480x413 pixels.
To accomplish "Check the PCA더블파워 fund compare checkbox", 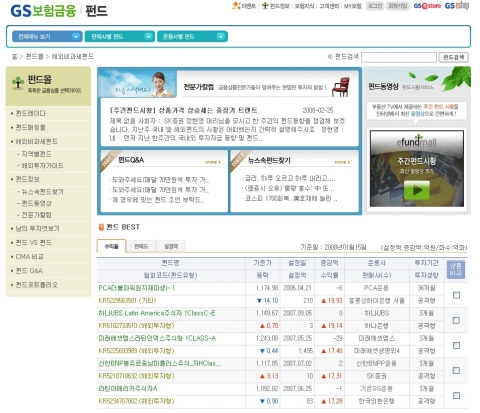I will pos(456,295).
